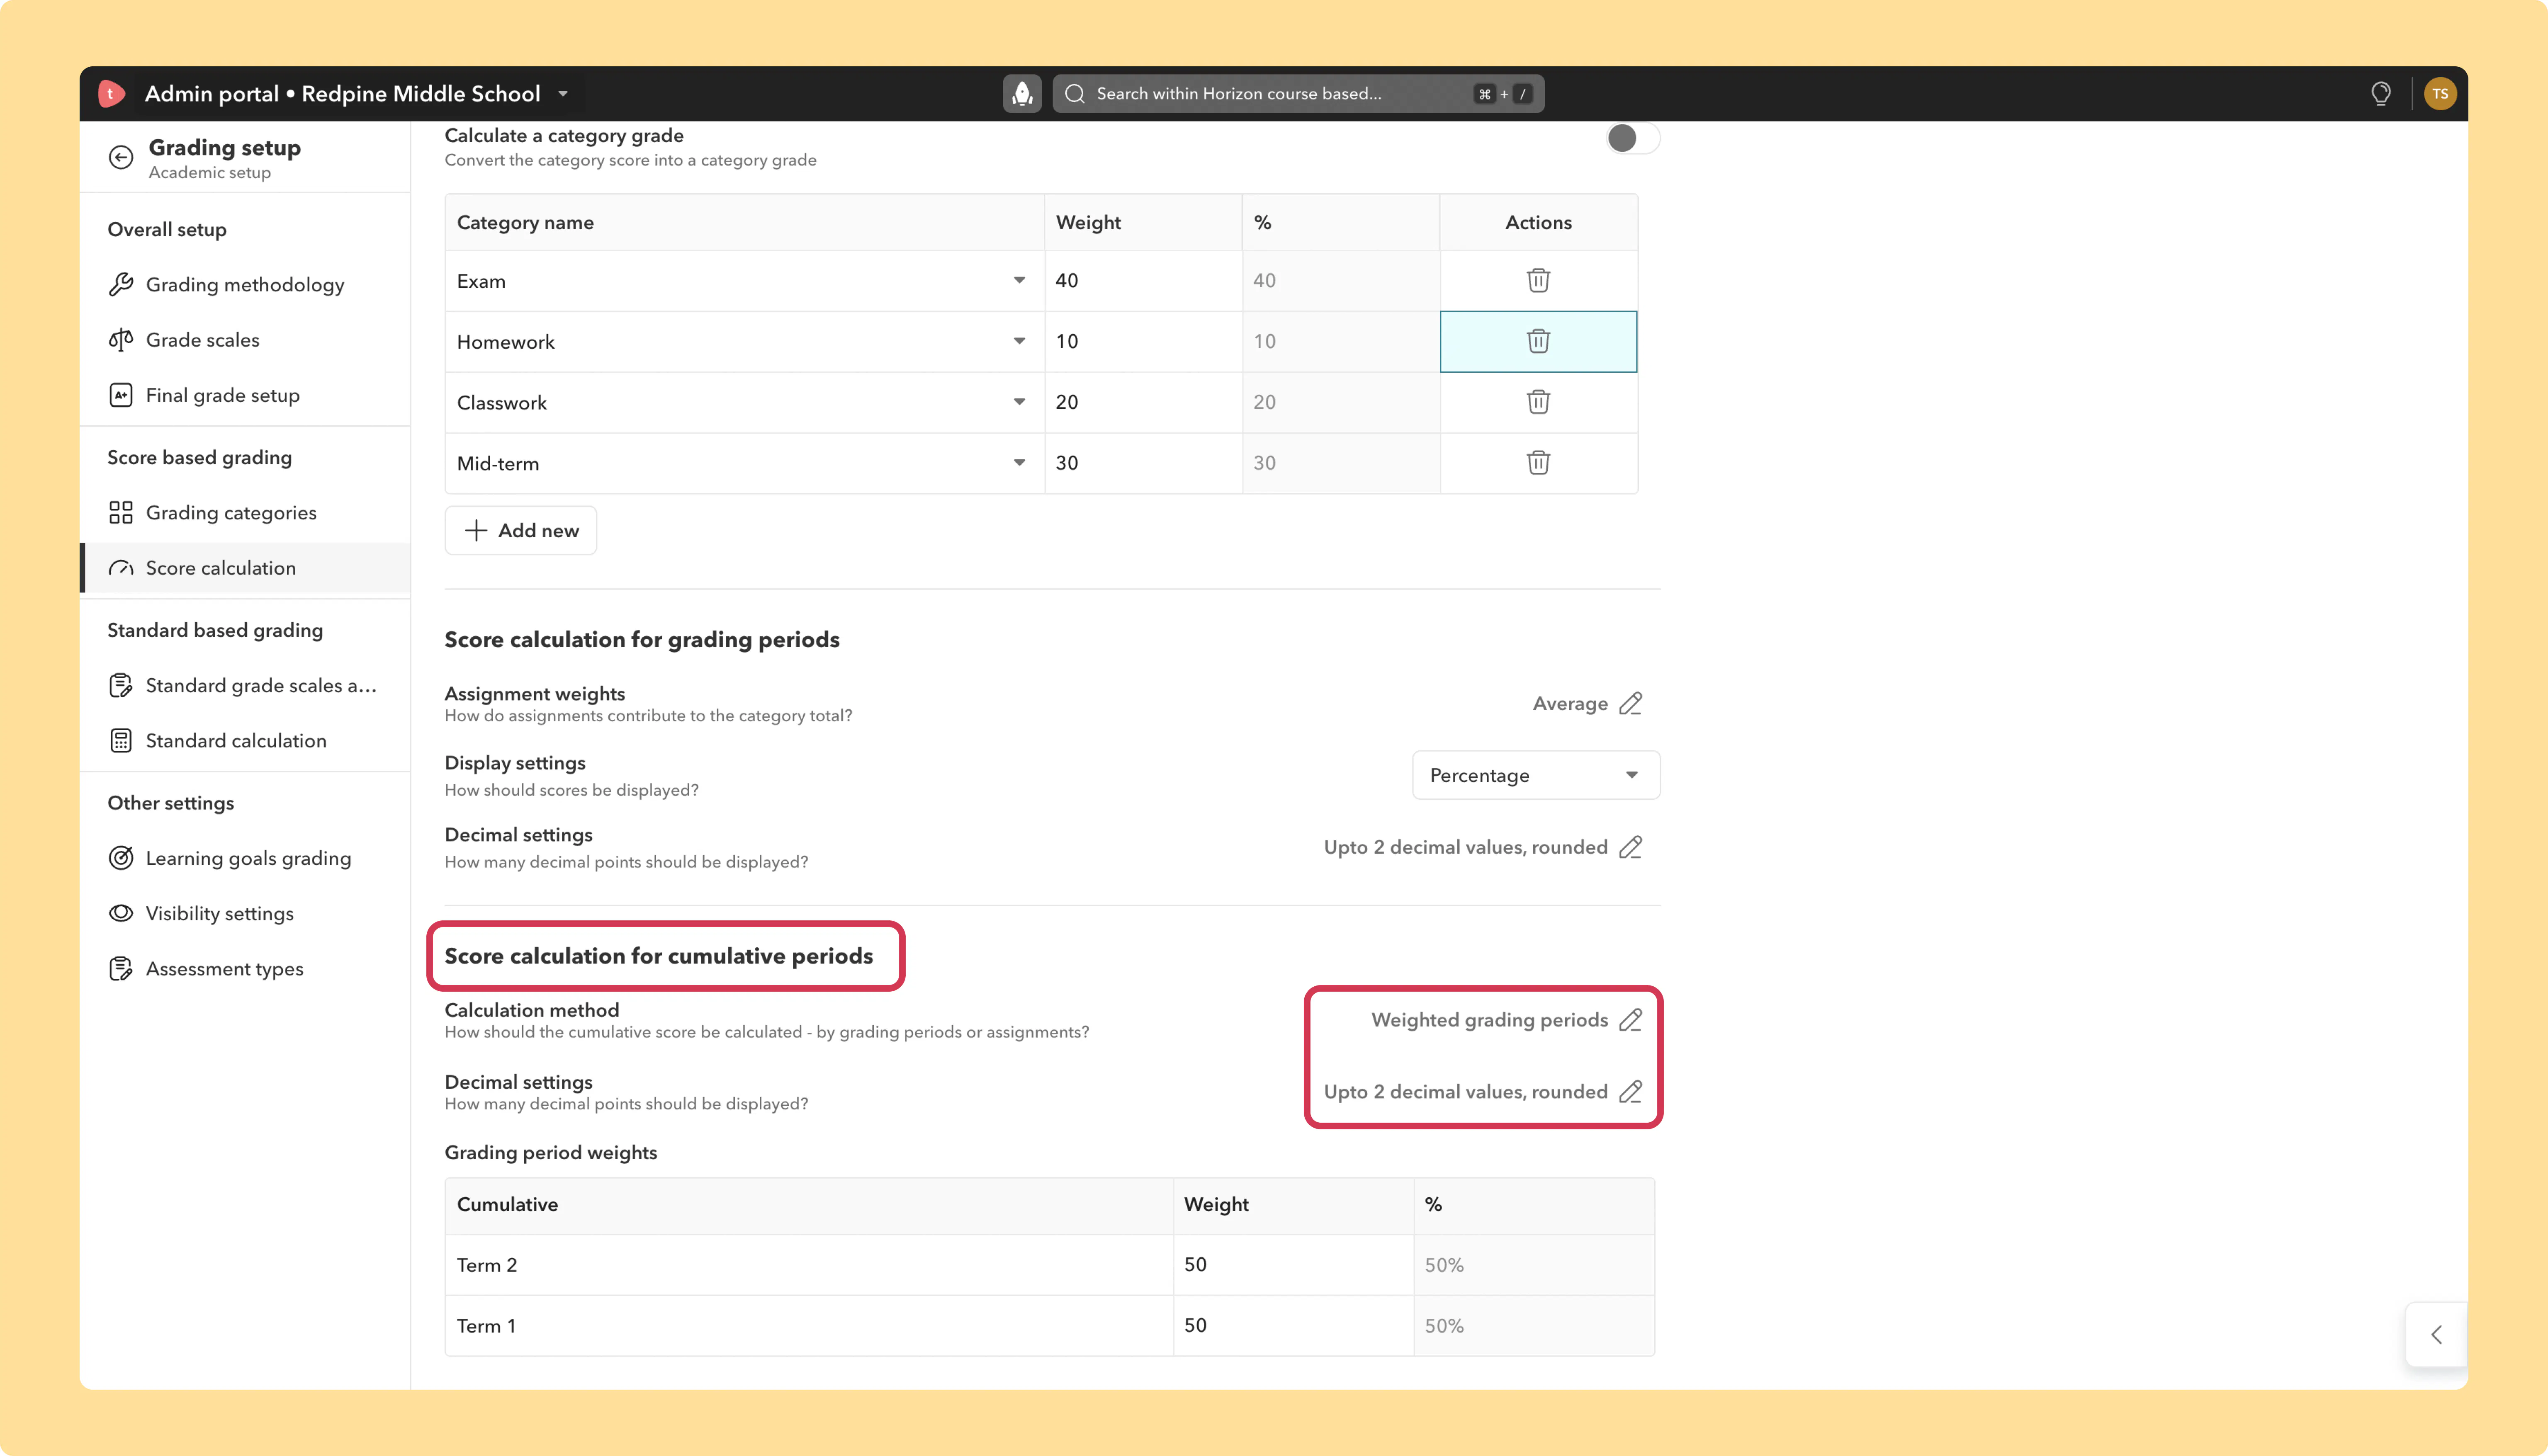Open Grading methodology in the sidebar
Image resolution: width=2548 pixels, height=1456 pixels.
(x=245, y=285)
